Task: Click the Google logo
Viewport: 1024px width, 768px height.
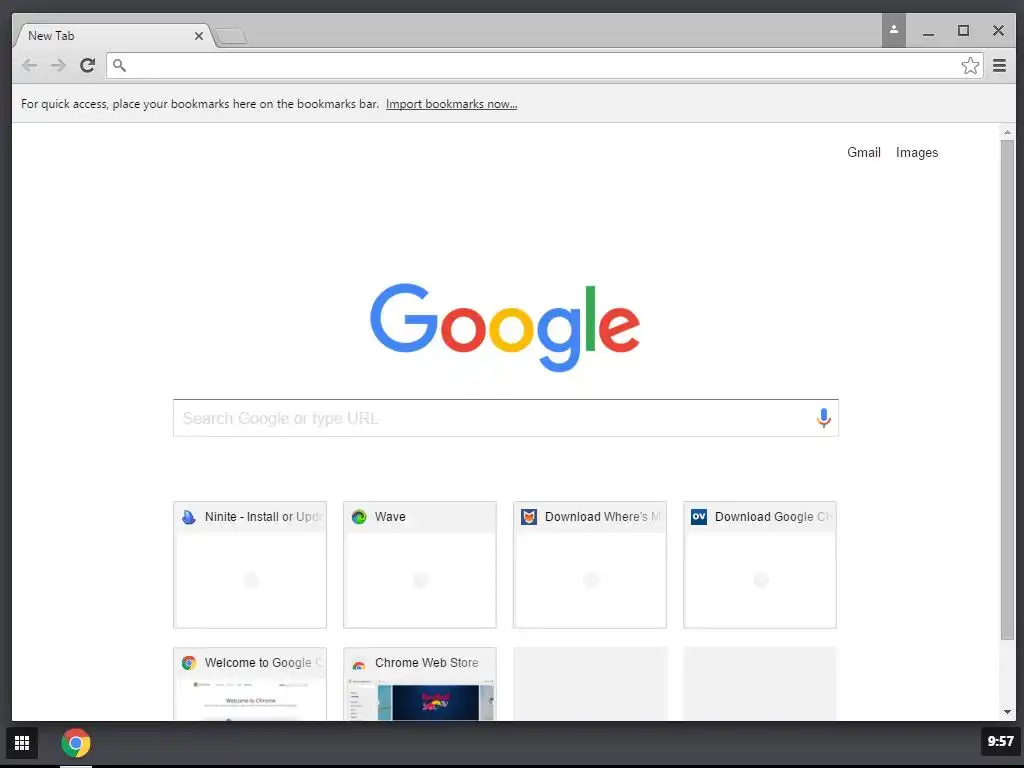Action: (504, 327)
